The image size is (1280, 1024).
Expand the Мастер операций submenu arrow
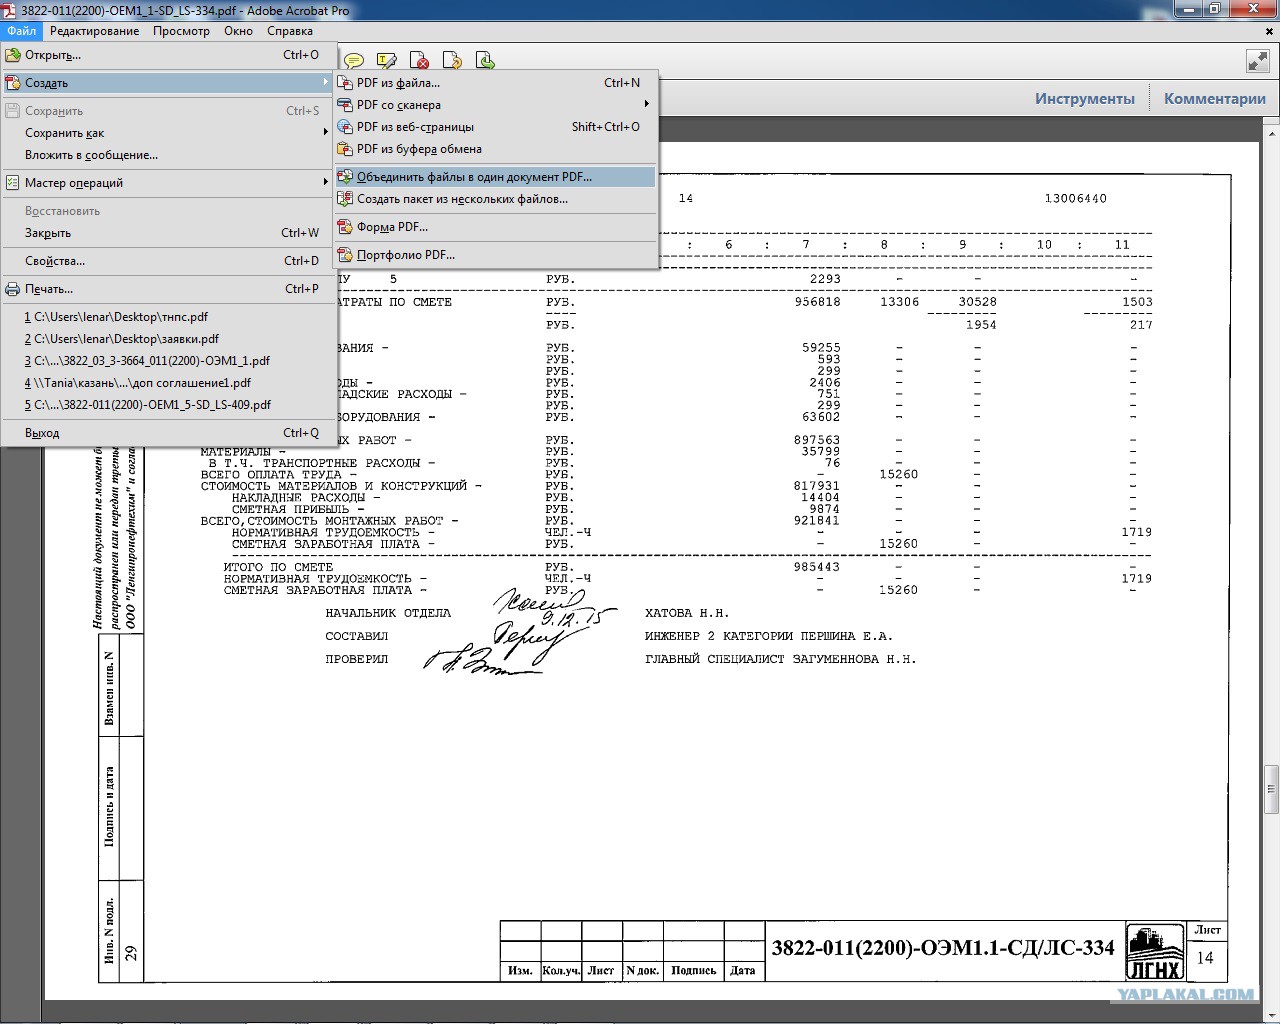coord(325,183)
